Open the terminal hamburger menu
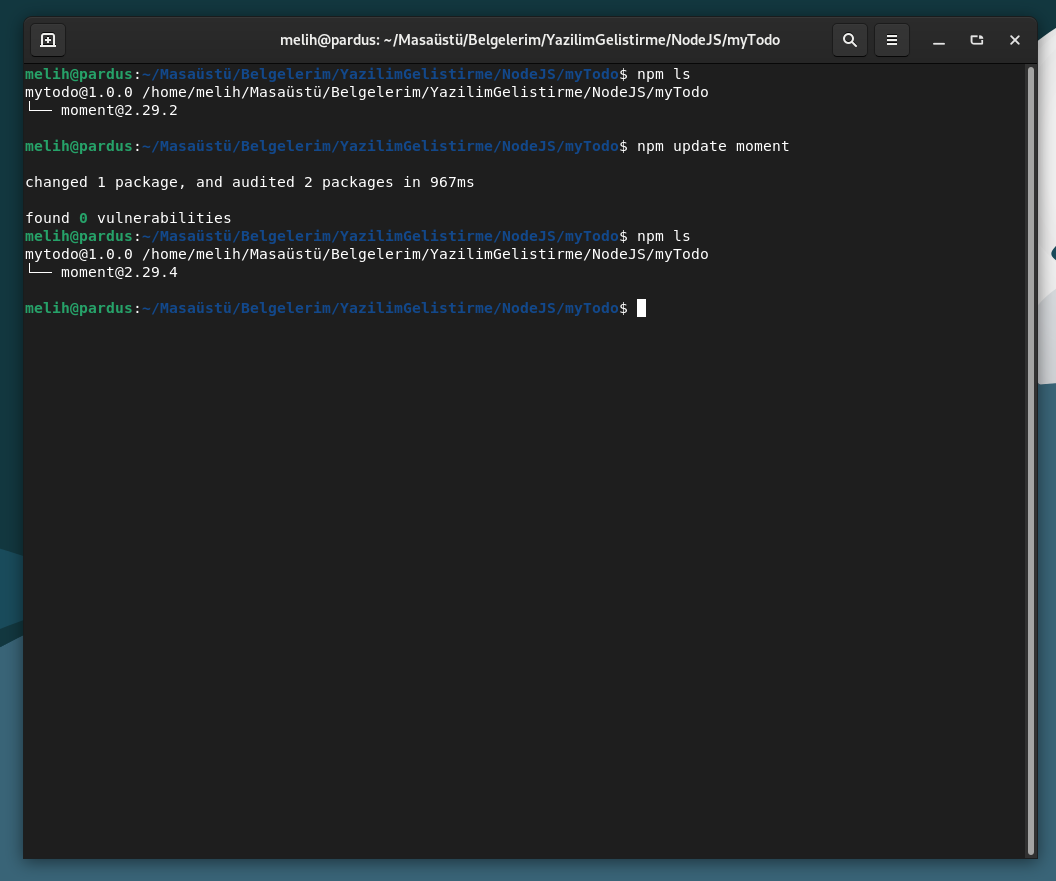Screen dimensions: 1056x881 pyautogui.click(x=892, y=40)
